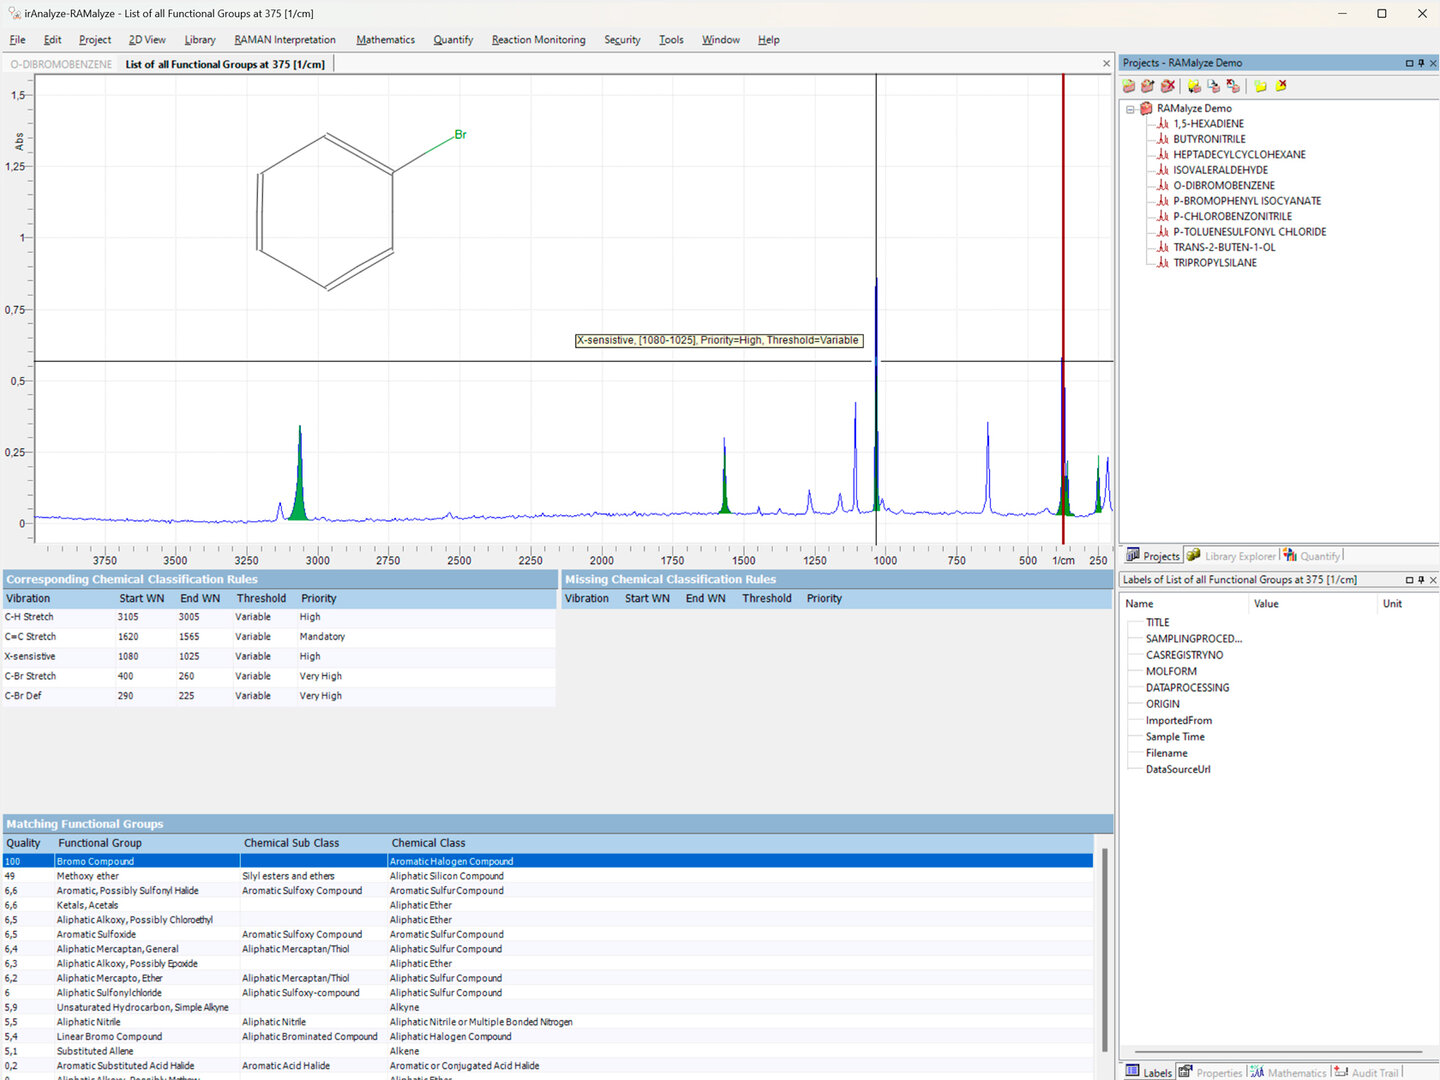Viewport: 1440px width, 1080px height.
Task: Select the Methoxy ether functional group row
Action: point(88,876)
